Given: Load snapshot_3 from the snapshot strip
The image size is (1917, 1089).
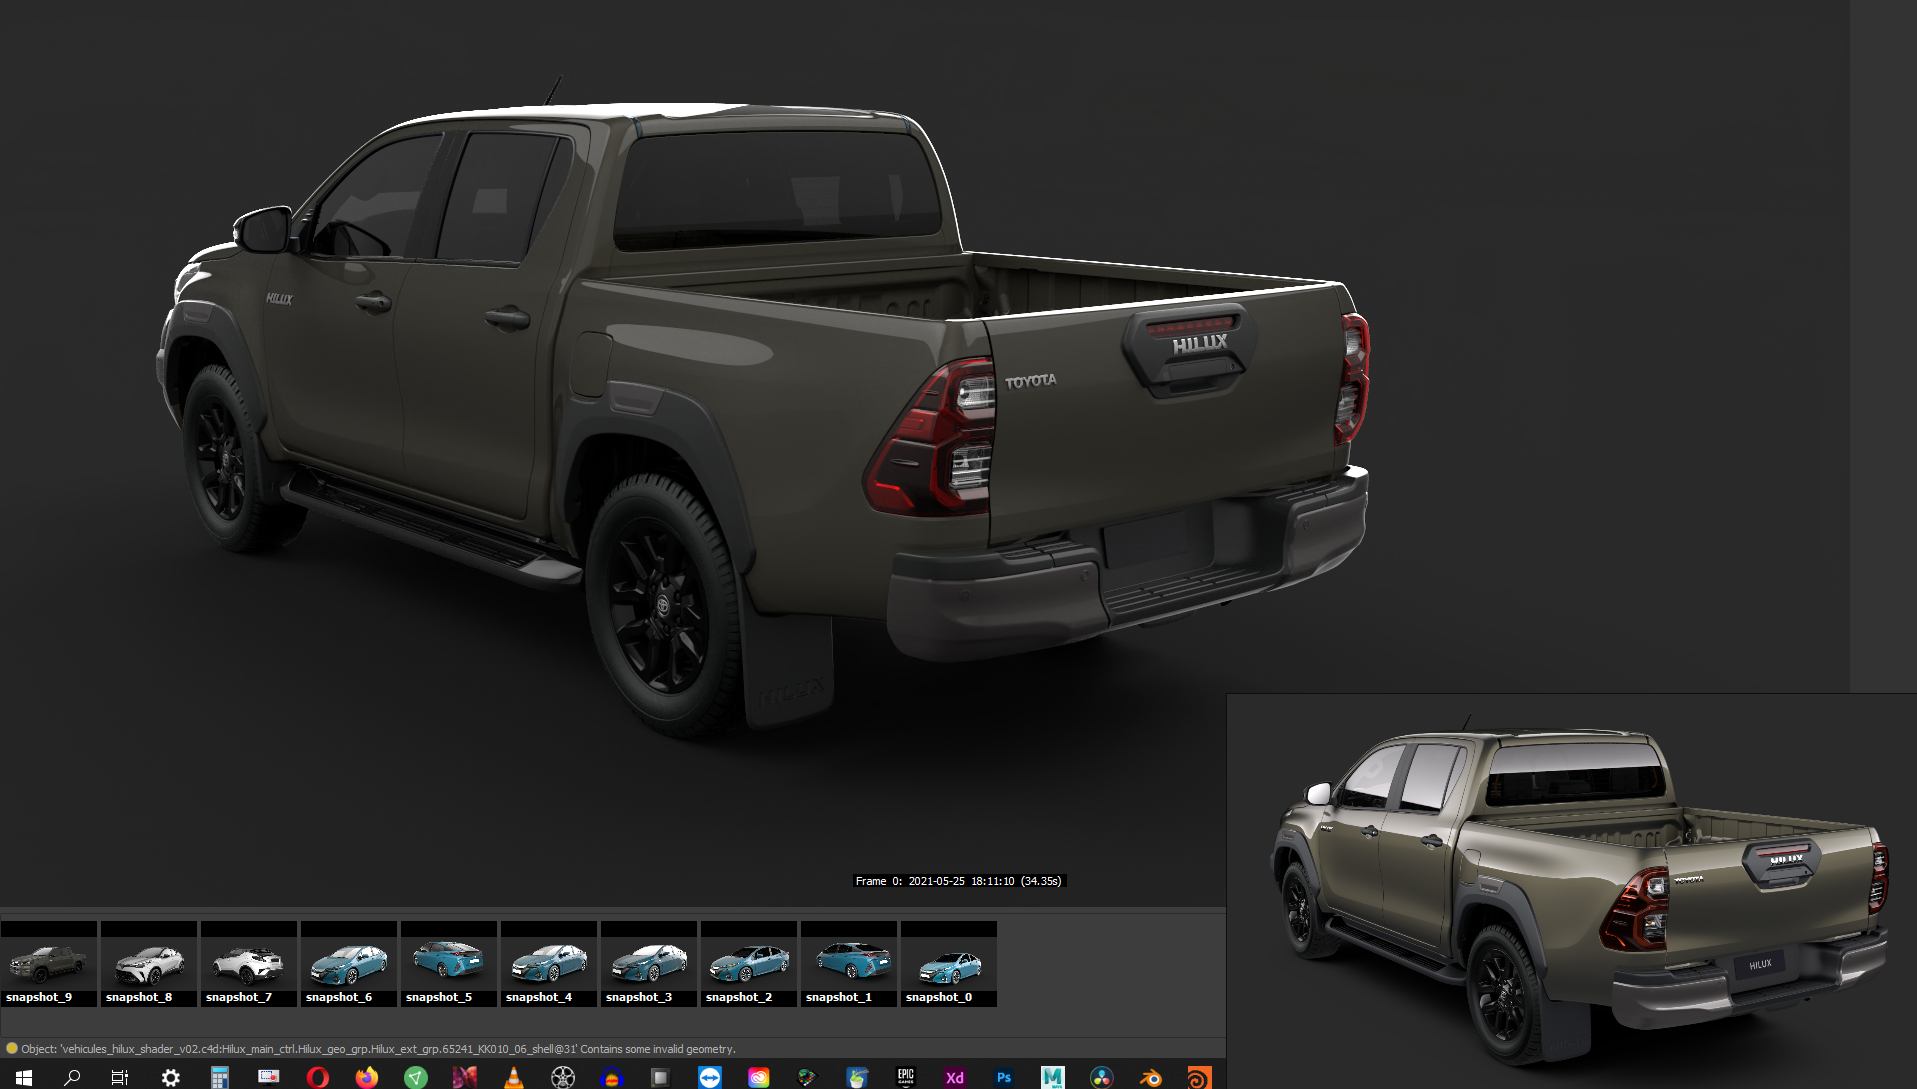Looking at the screenshot, I should click(648, 964).
